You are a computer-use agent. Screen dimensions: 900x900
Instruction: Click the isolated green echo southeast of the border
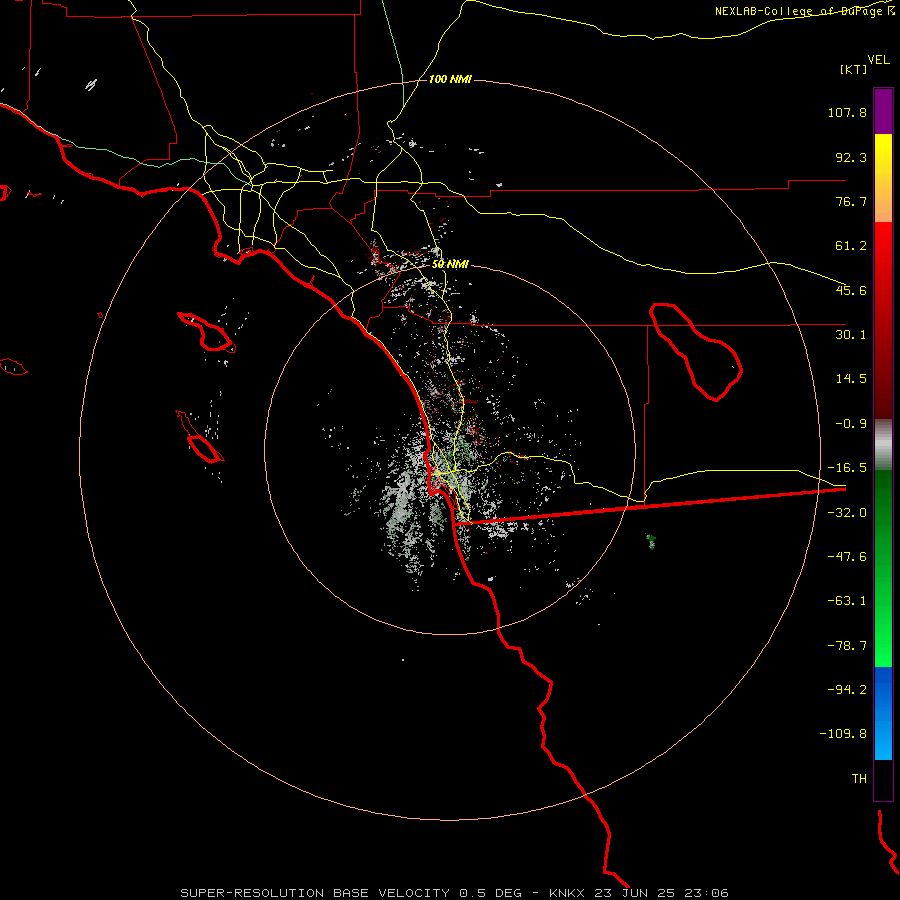[651, 541]
